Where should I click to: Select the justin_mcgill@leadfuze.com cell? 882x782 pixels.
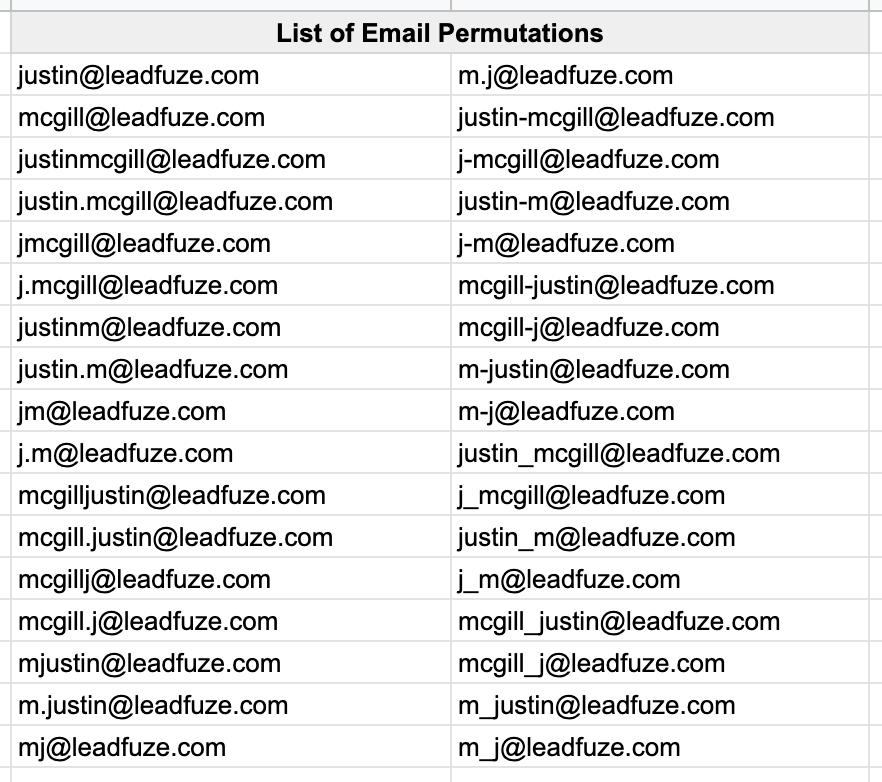(619, 453)
